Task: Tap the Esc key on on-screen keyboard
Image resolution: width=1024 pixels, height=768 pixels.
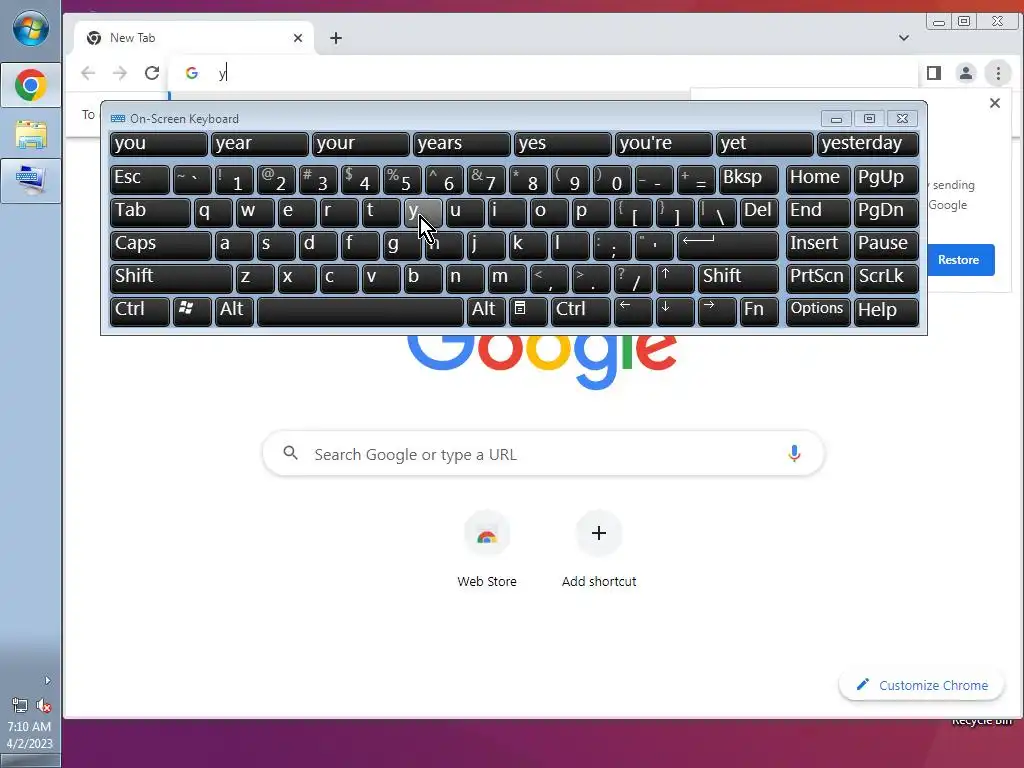Action: click(140, 179)
